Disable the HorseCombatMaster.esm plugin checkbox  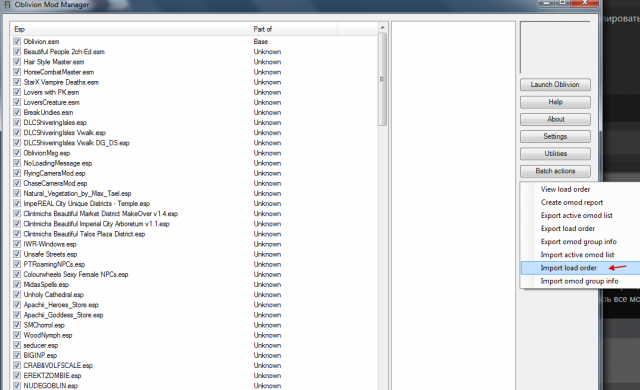[x=17, y=72]
